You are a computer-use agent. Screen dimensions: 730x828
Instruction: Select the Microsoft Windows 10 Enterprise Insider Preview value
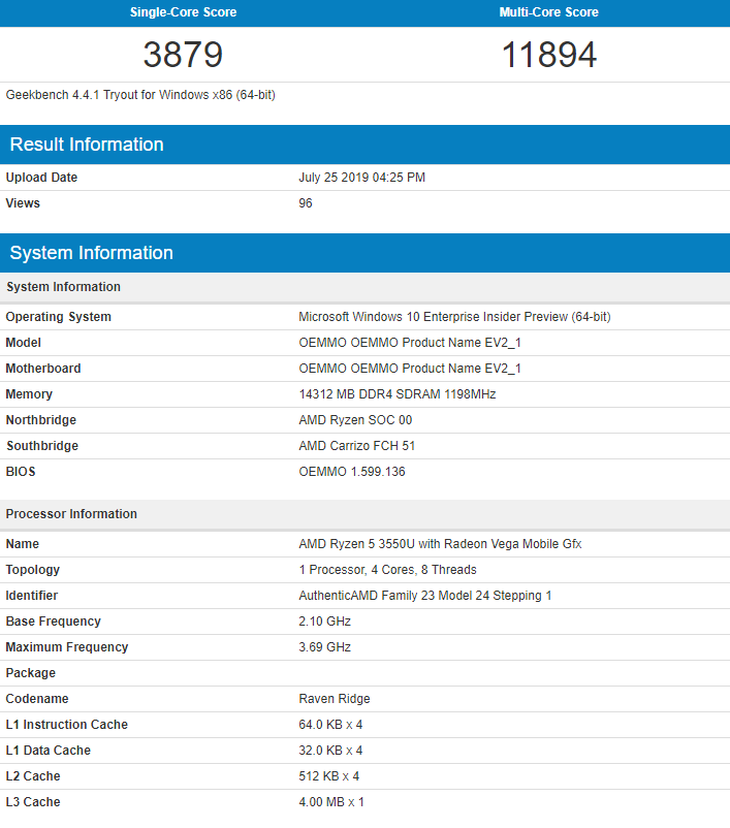tap(455, 317)
